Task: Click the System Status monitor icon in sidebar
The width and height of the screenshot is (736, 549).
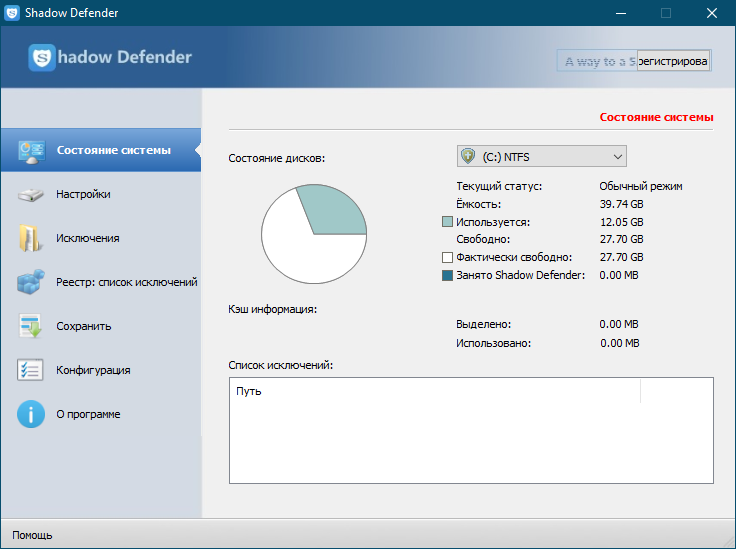Action: 31,152
